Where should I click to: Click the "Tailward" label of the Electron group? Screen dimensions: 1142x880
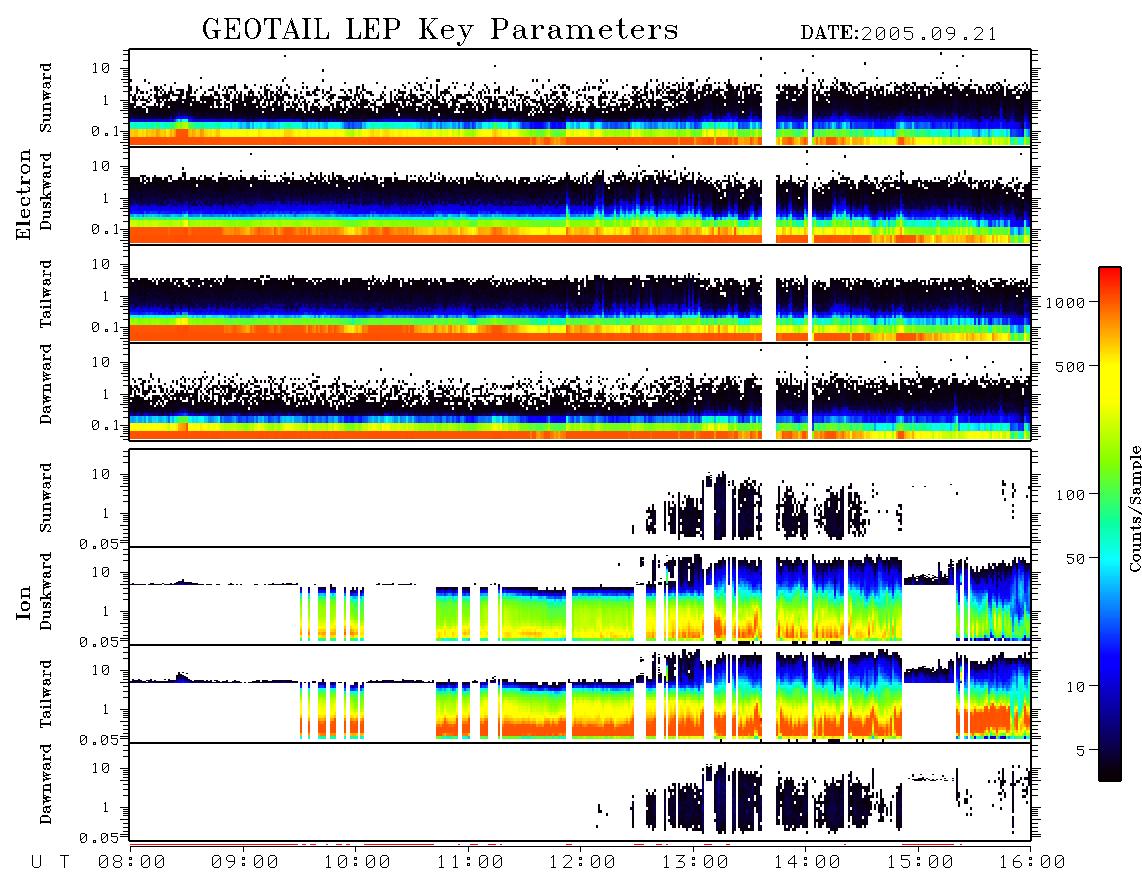[x=46, y=294]
